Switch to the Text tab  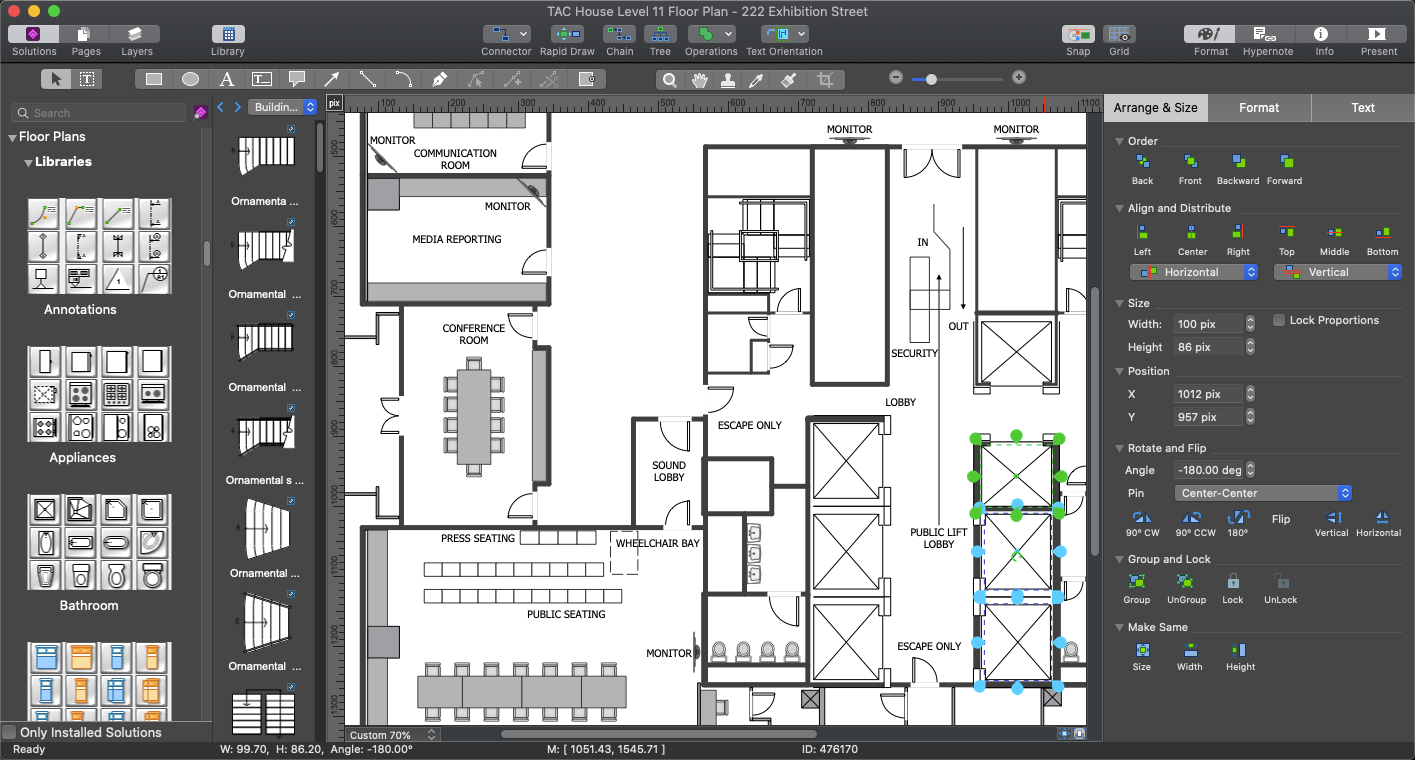tap(1362, 108)
